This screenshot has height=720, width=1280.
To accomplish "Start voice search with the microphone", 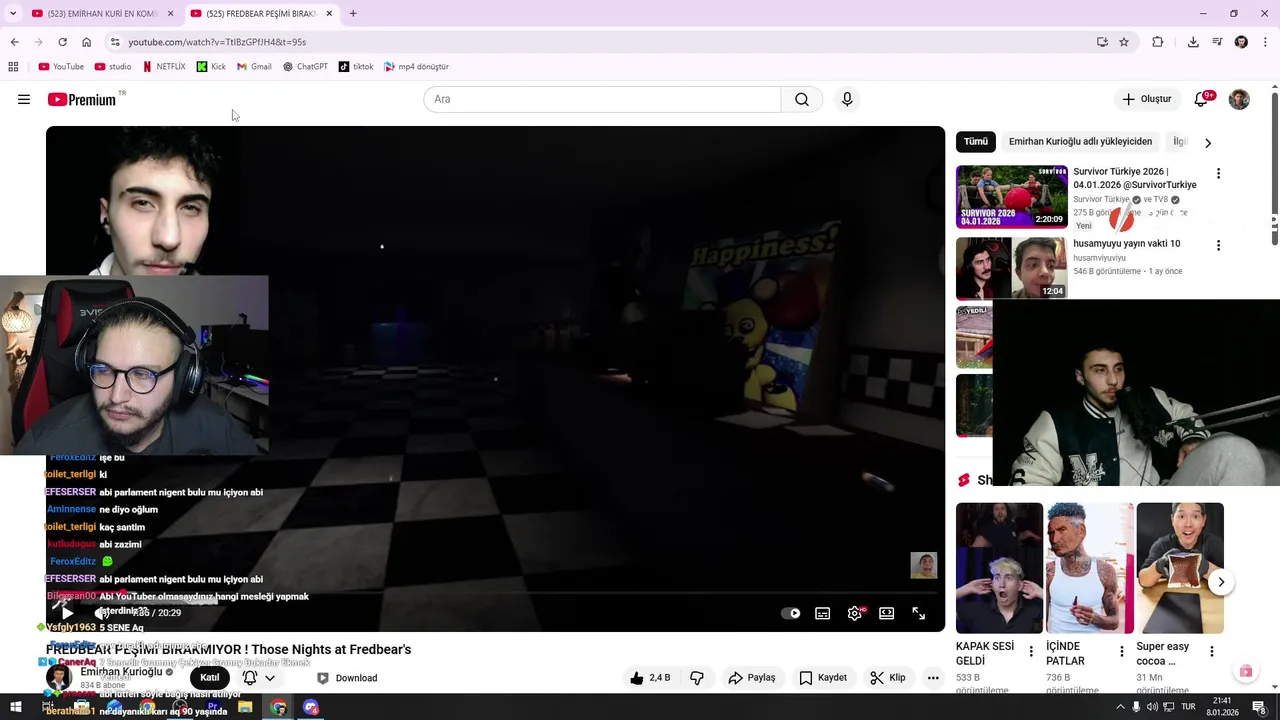I will click(x=847, y=99).
